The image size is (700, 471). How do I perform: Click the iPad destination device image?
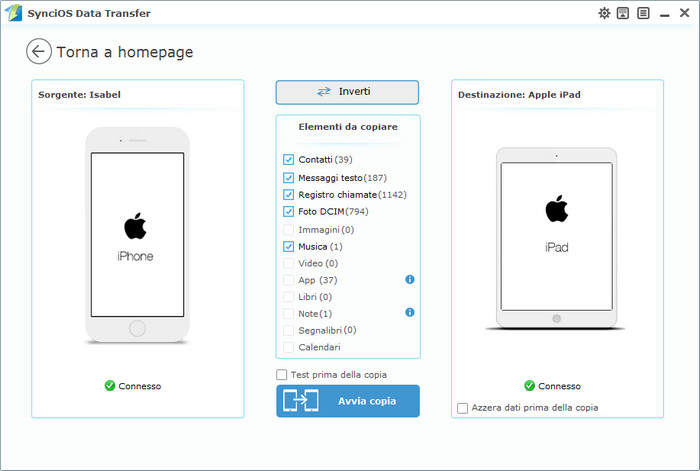(556, 238)
